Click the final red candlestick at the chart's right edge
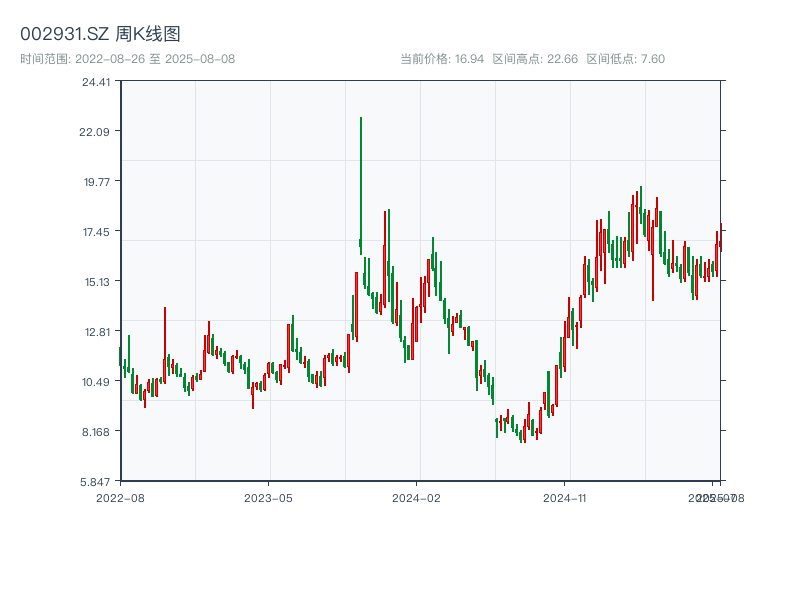 [721, 237]
